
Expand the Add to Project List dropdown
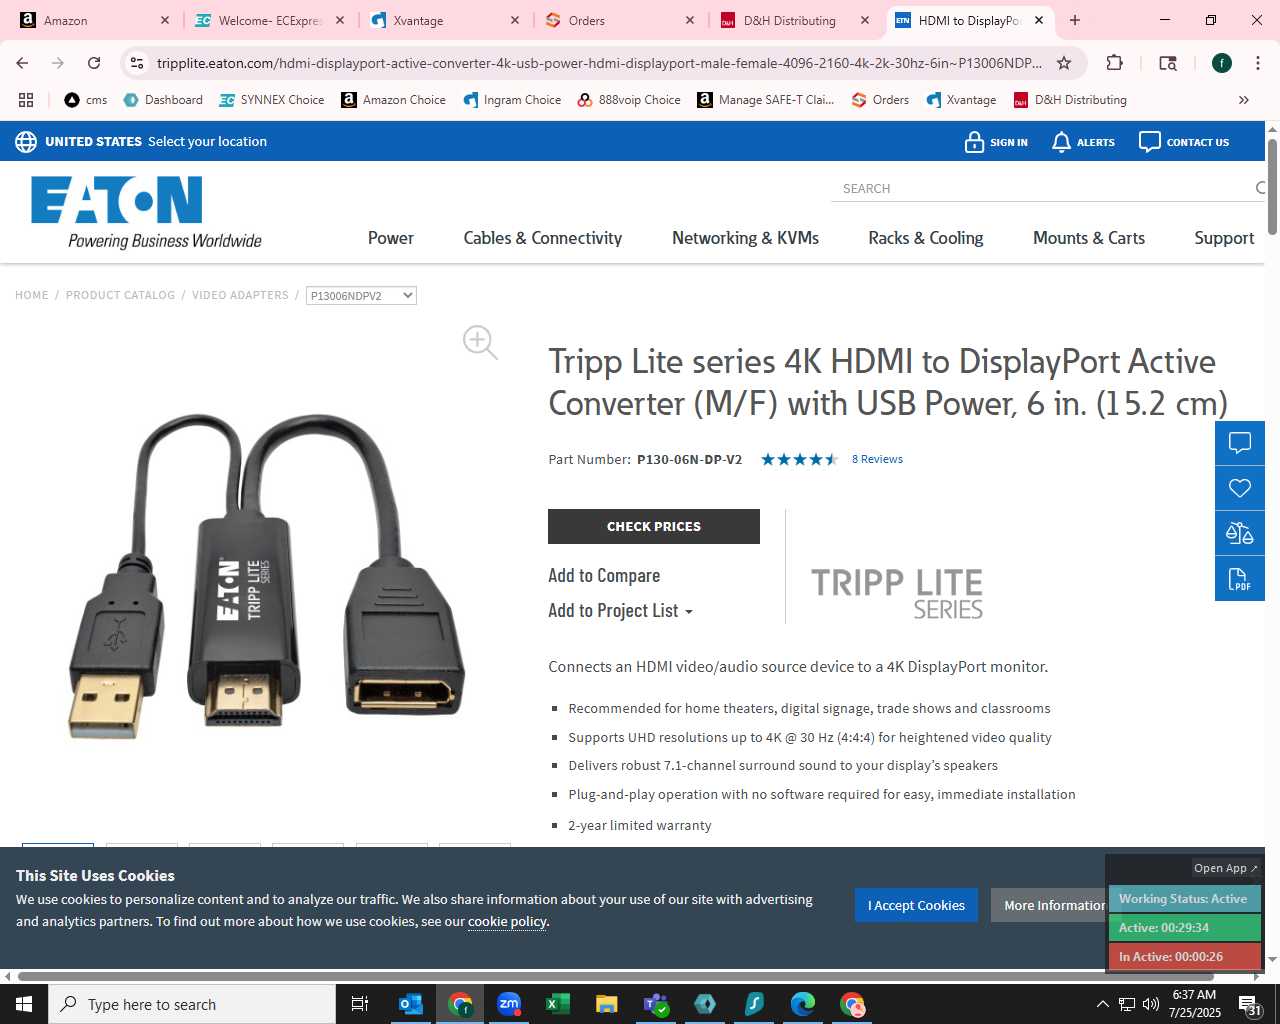pos(620,611)
